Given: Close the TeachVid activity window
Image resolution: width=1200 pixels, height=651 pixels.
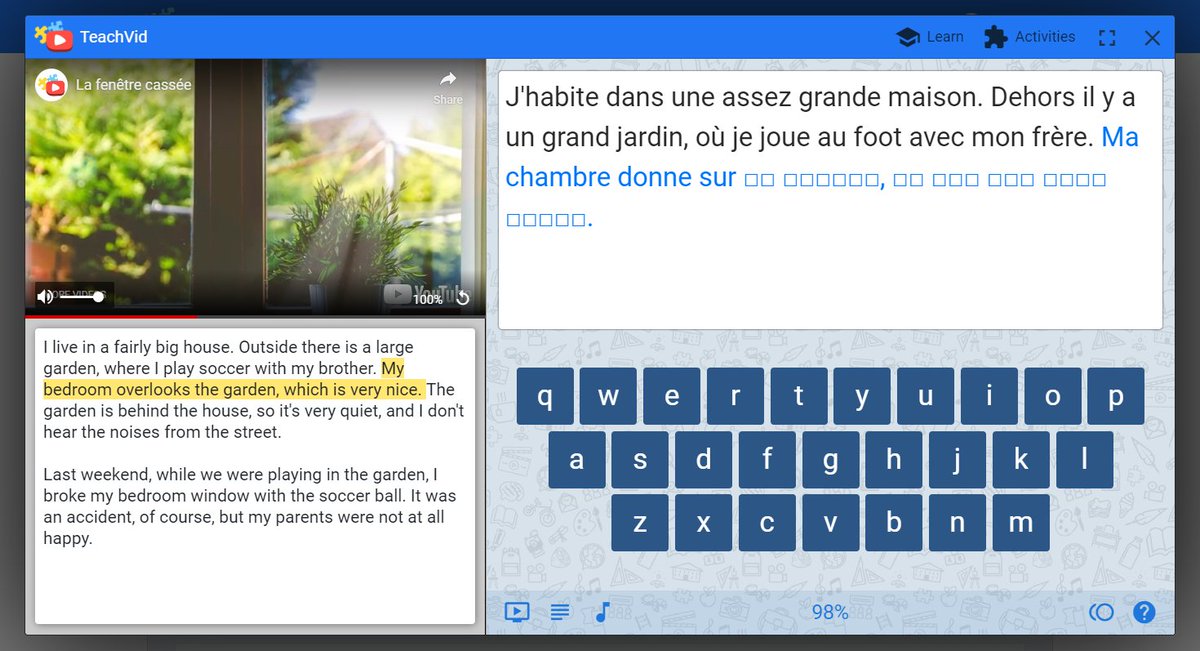Looking at the screenshot, I should coord(1152,38).
